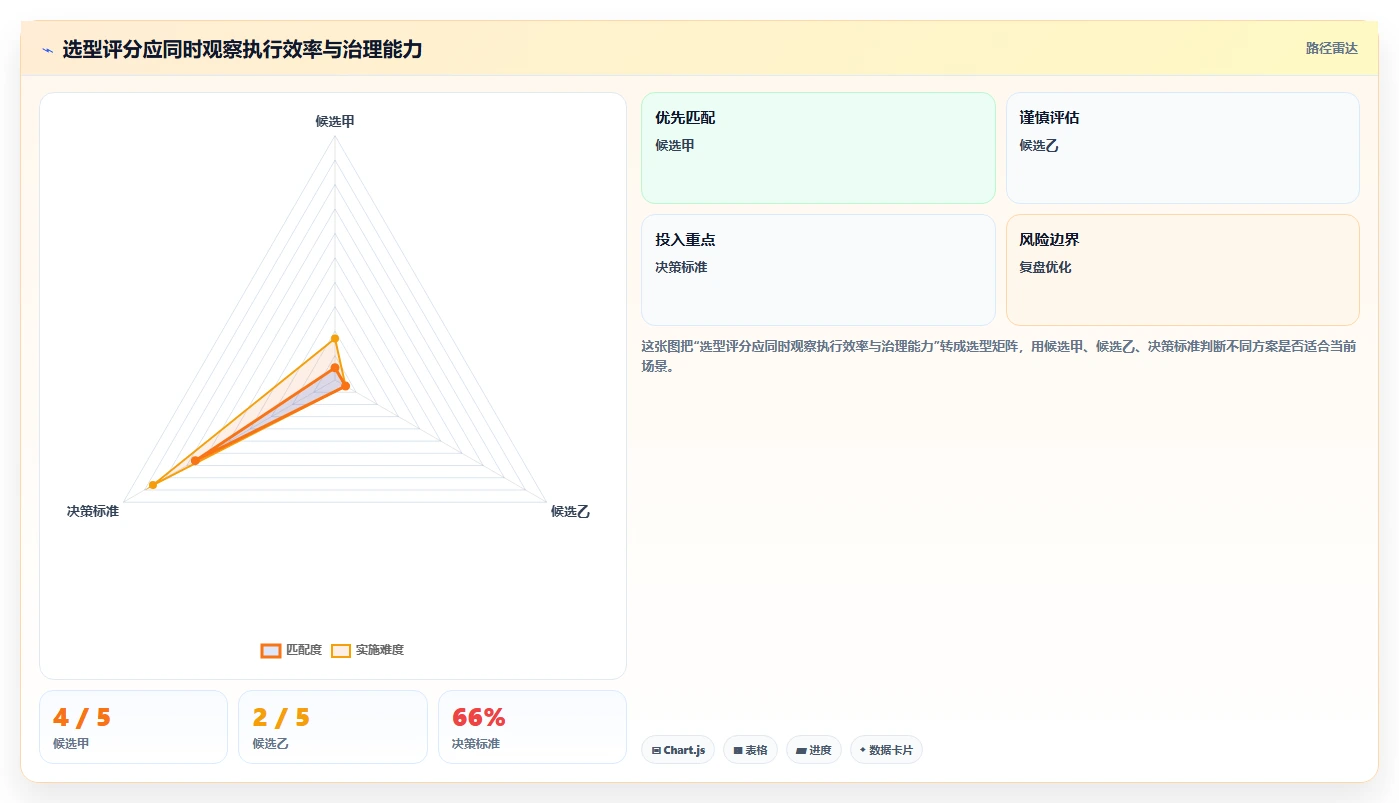Click the bar icon in the 进度 tag
Viewport: 1399px width, 803px height.
(801, 750)
